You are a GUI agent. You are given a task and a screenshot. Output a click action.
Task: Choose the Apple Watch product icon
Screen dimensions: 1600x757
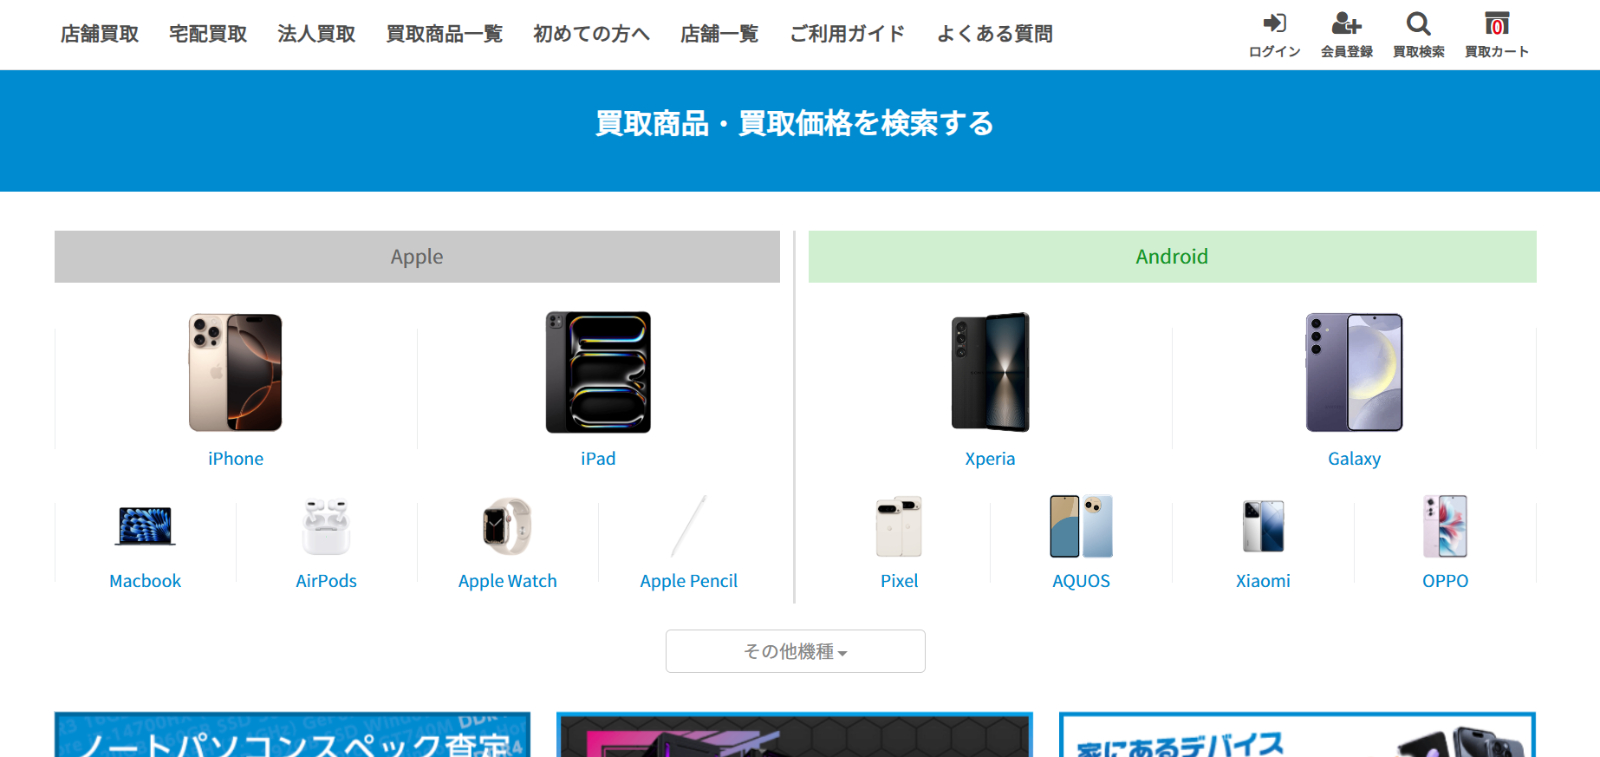click(x=507, y=526)
